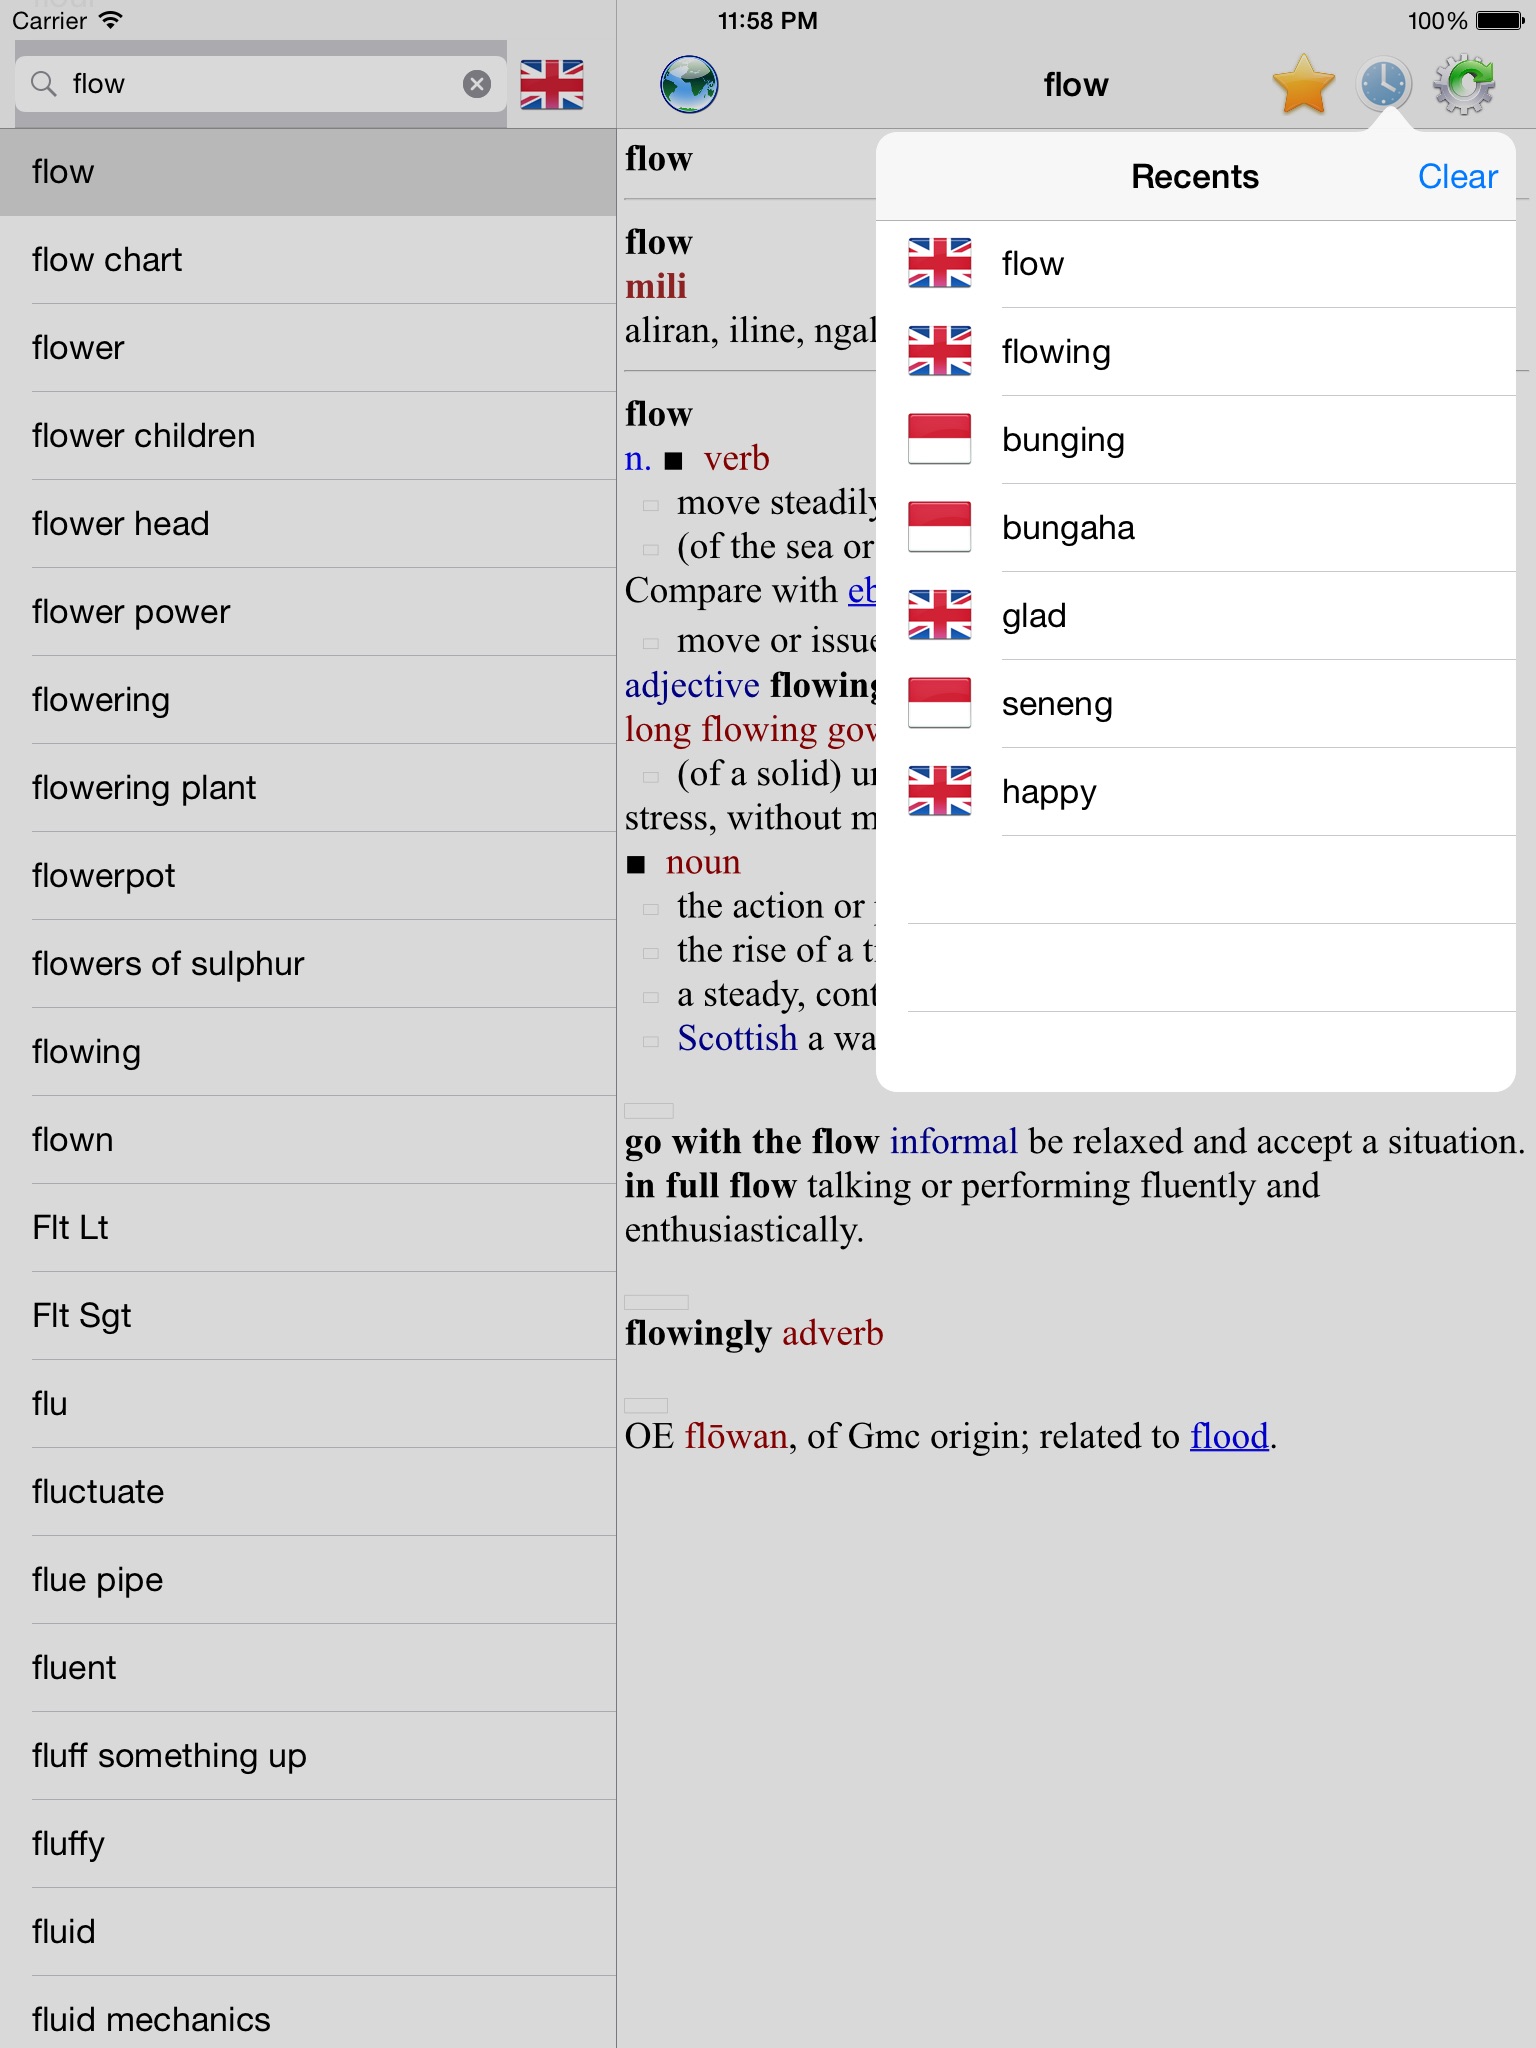Tap the magnifying glass search icon
This screenshot has height=2048, width=1536.
coord(43,84)
